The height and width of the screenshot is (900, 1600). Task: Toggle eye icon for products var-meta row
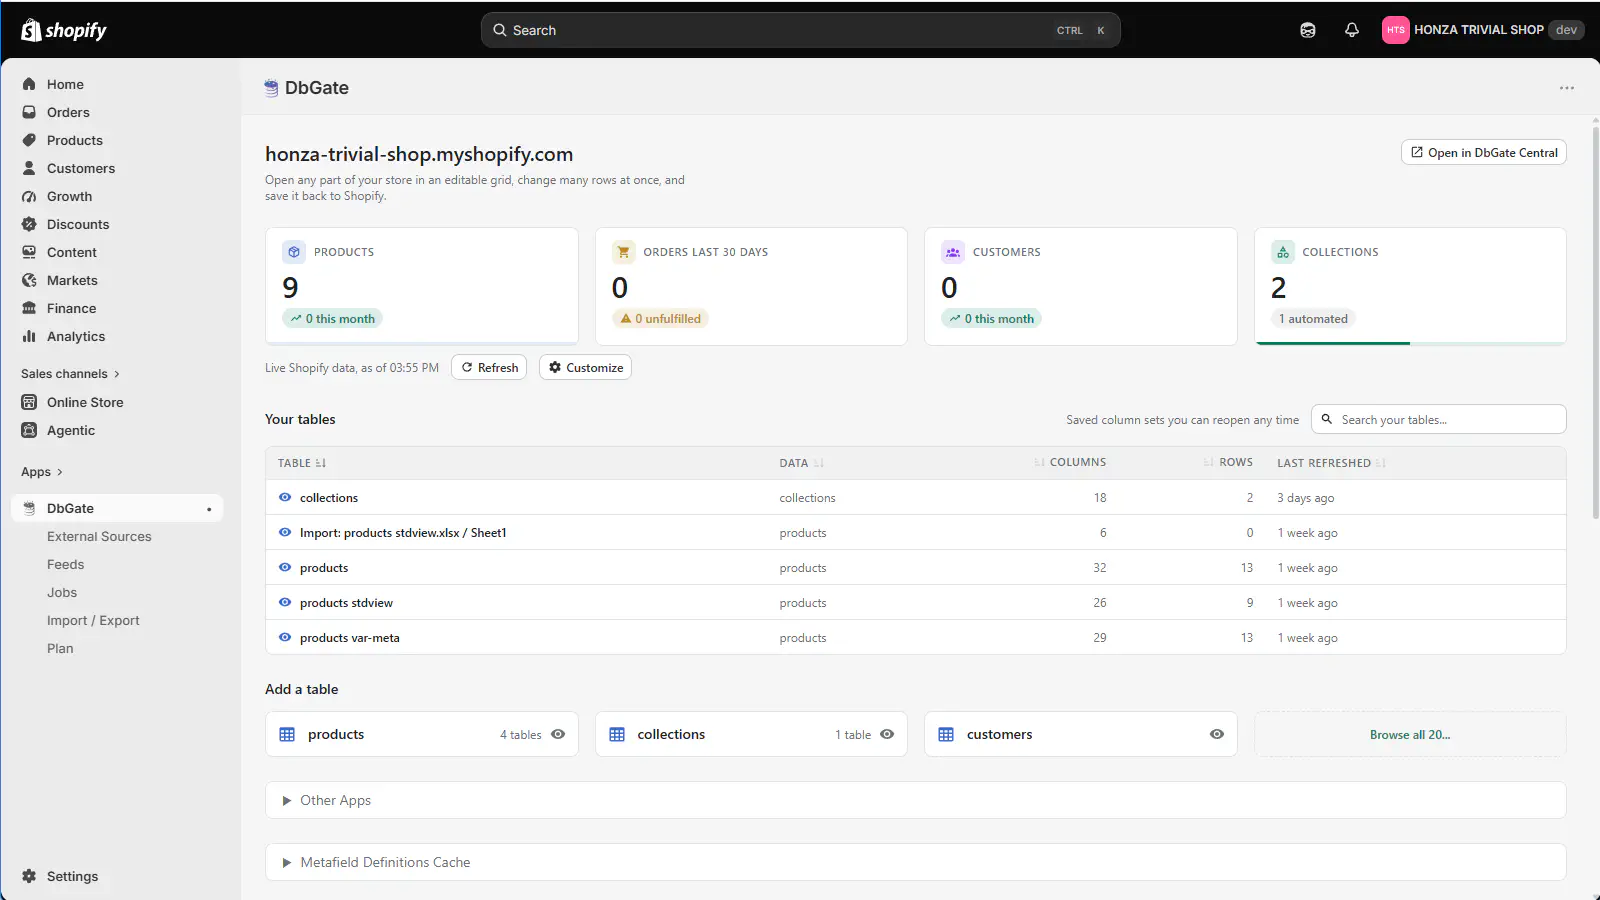click(285, 637)
